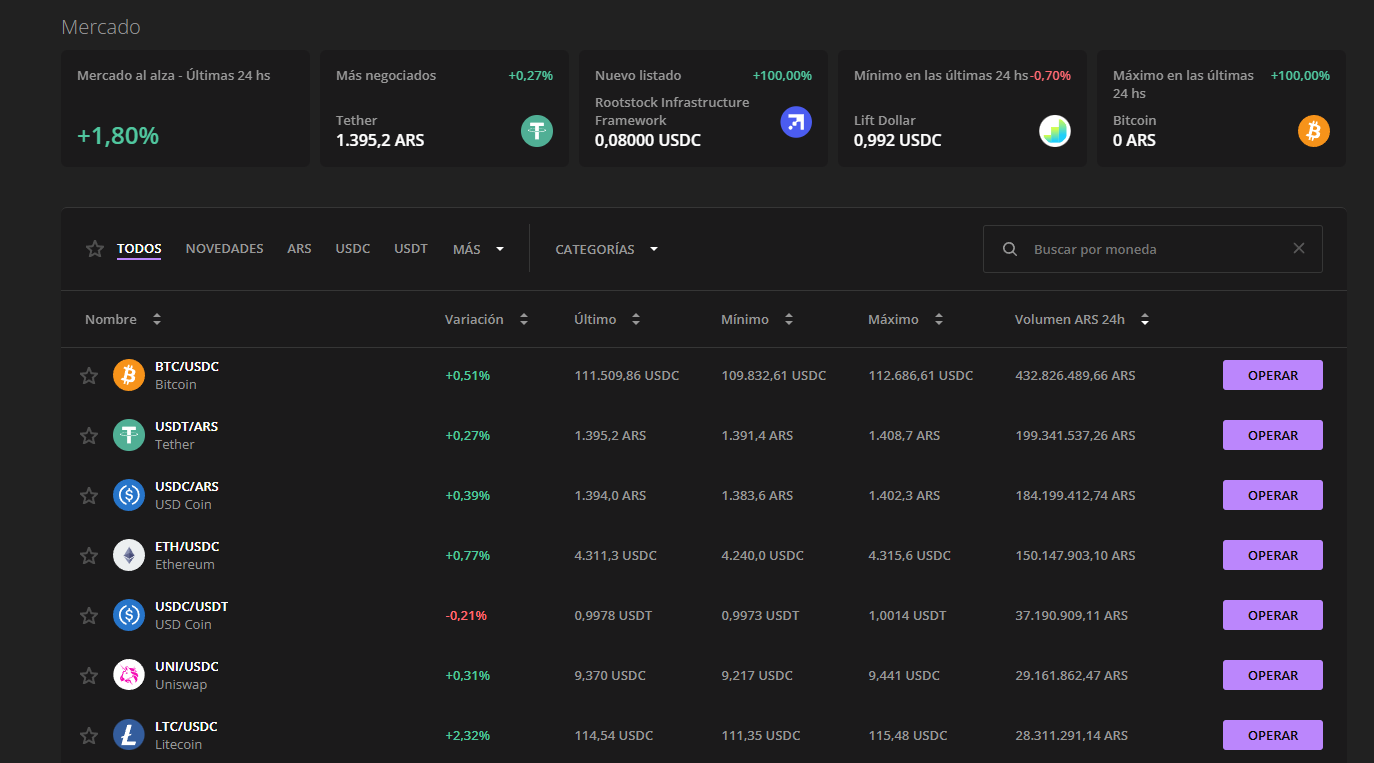Click the Tether coin icon in Más negociados card
This screenshot has height=763, width=1374.
(537, 131)
